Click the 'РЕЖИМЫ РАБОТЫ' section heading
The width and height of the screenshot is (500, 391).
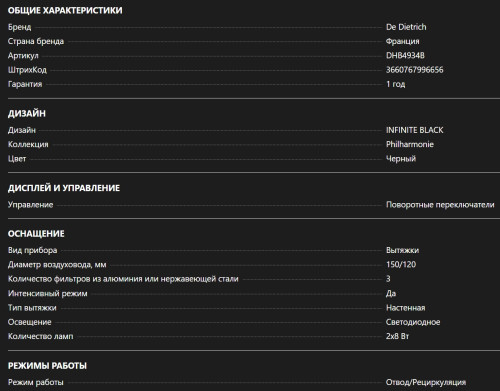47,366
